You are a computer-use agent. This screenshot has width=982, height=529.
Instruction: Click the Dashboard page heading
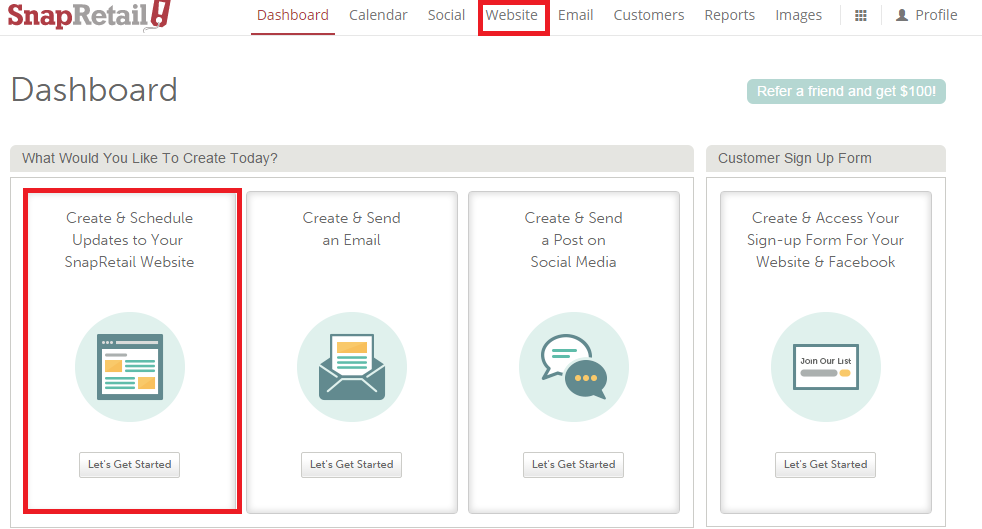tap(95, 90)
